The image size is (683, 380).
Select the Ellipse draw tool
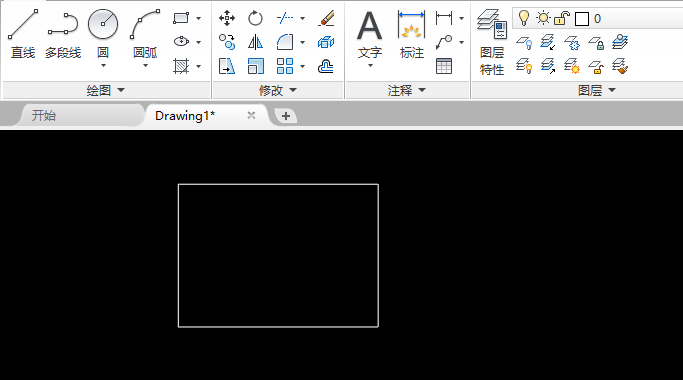point(181,42)
